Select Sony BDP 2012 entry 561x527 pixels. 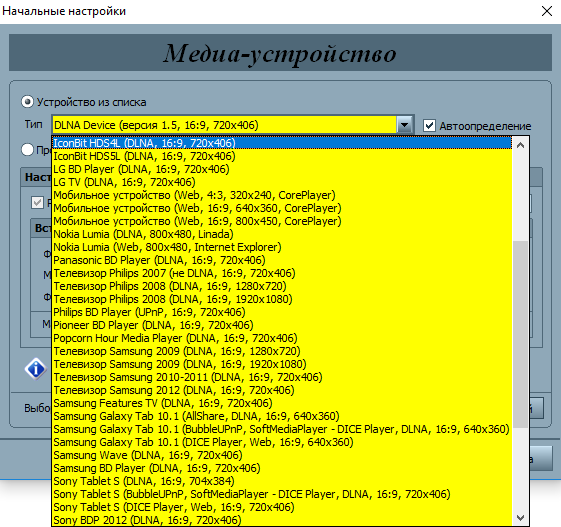(282, 520)
